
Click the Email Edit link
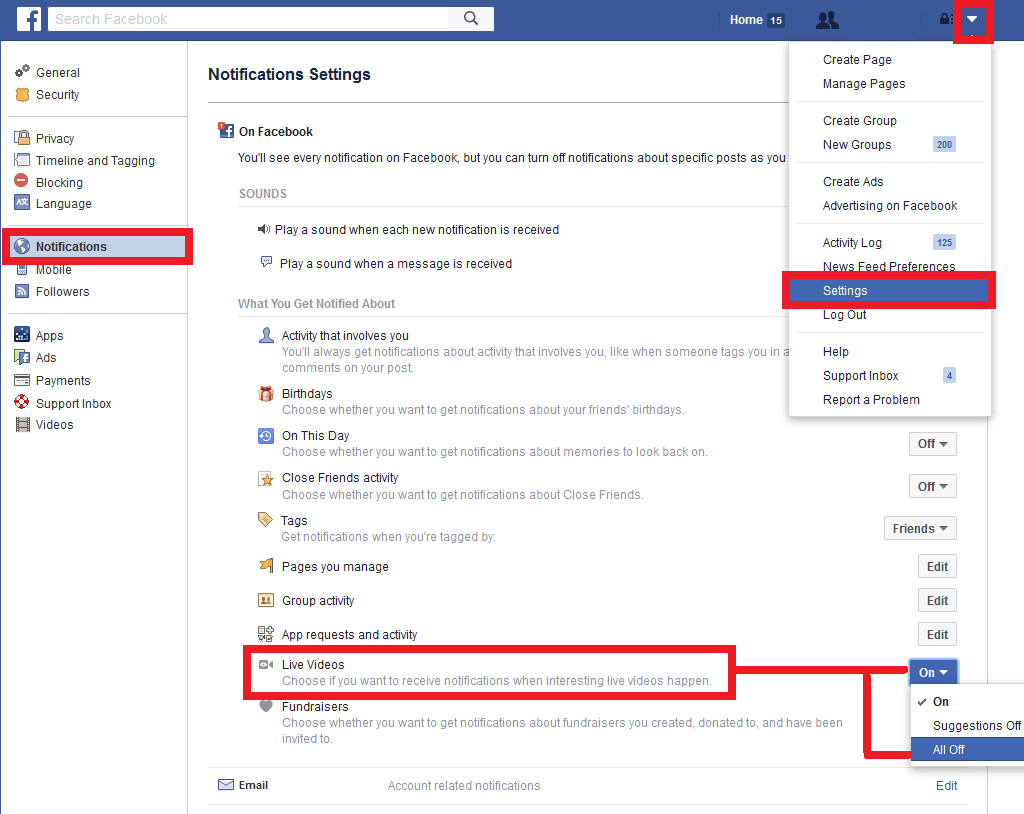tap(946, 786)
